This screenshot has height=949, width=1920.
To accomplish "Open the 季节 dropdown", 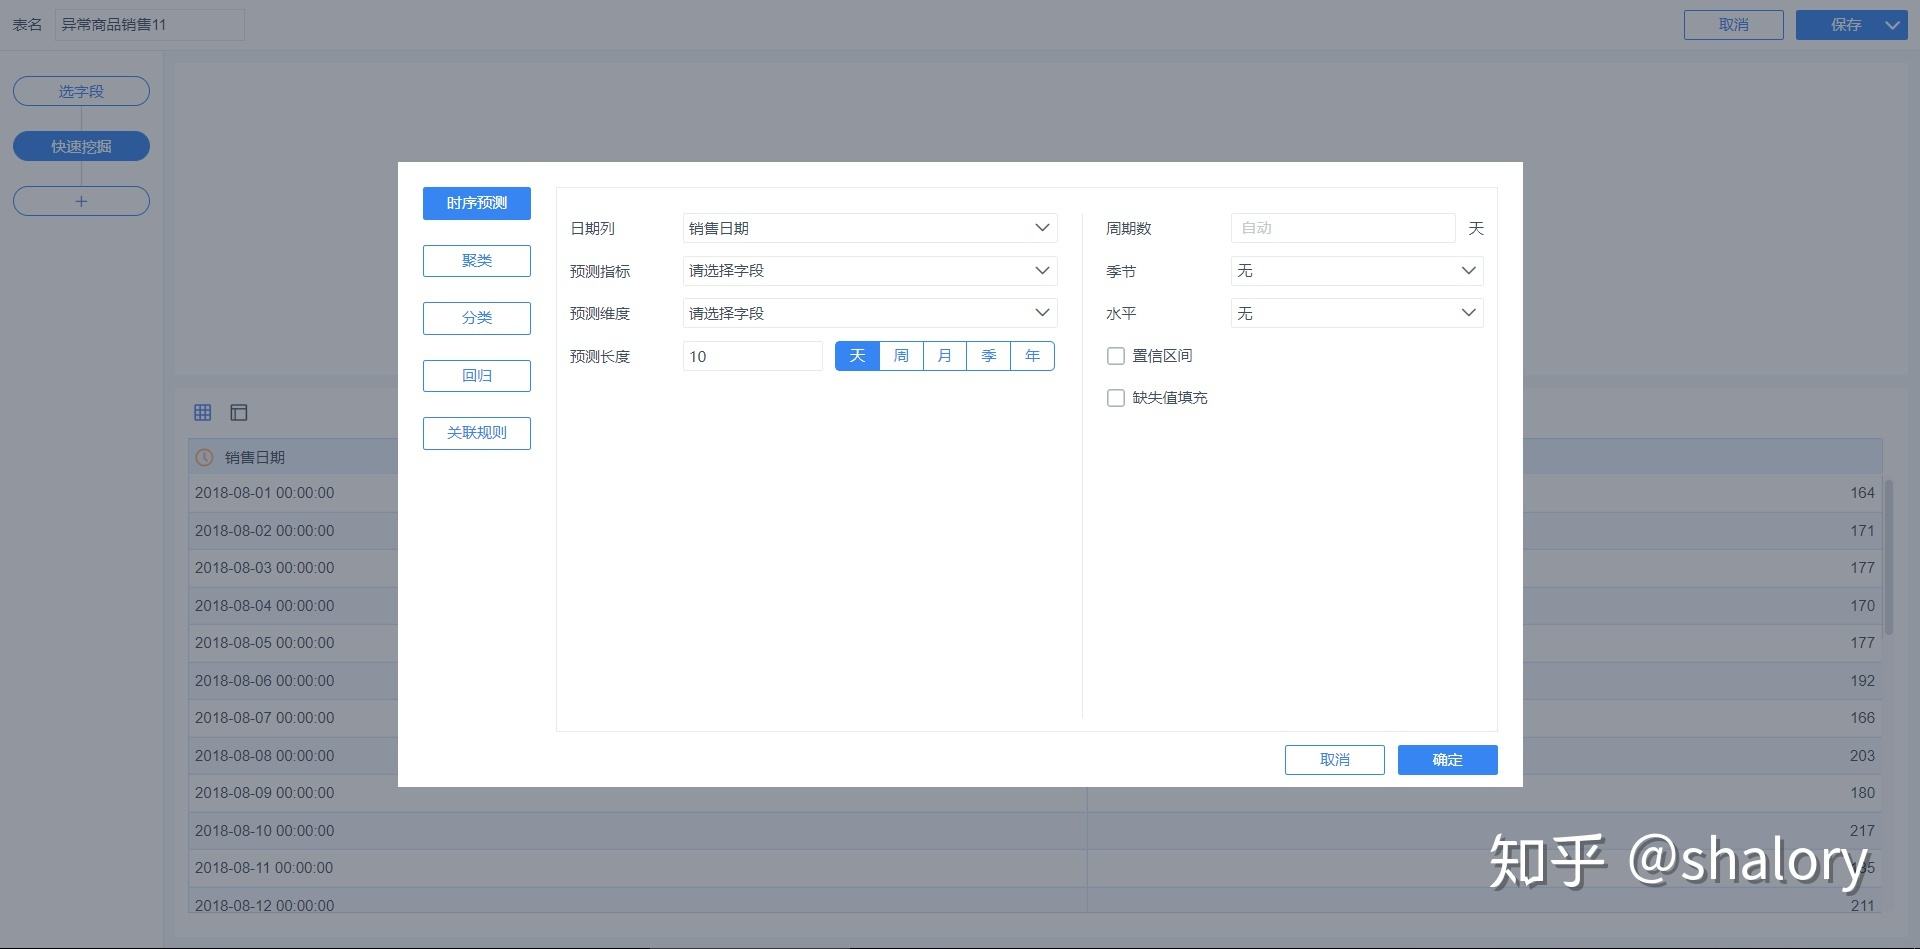I will [1356, 271].
